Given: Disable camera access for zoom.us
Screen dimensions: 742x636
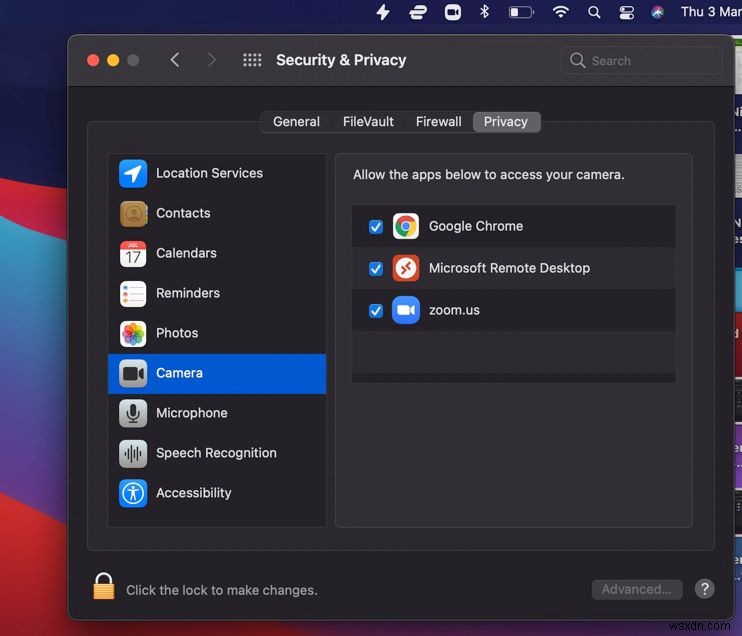Looking at the screenshot, I should [x=376, y=311].
